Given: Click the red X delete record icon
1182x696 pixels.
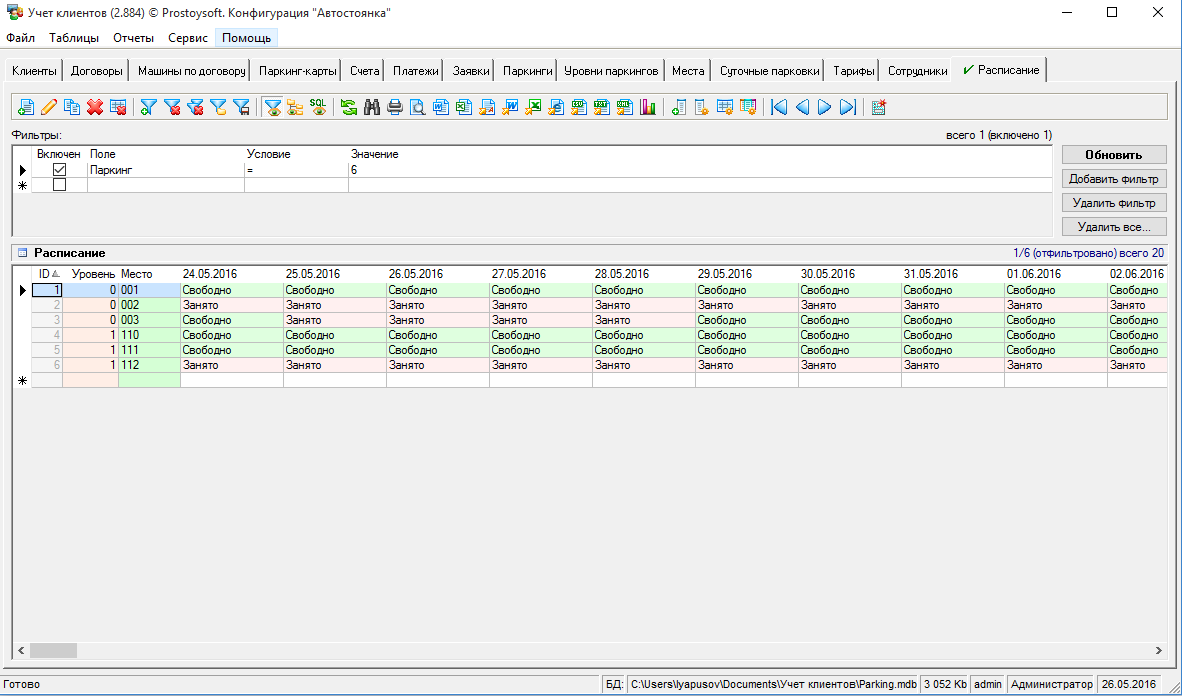Looking at the screenshot, I should click(x=95, y=107).
